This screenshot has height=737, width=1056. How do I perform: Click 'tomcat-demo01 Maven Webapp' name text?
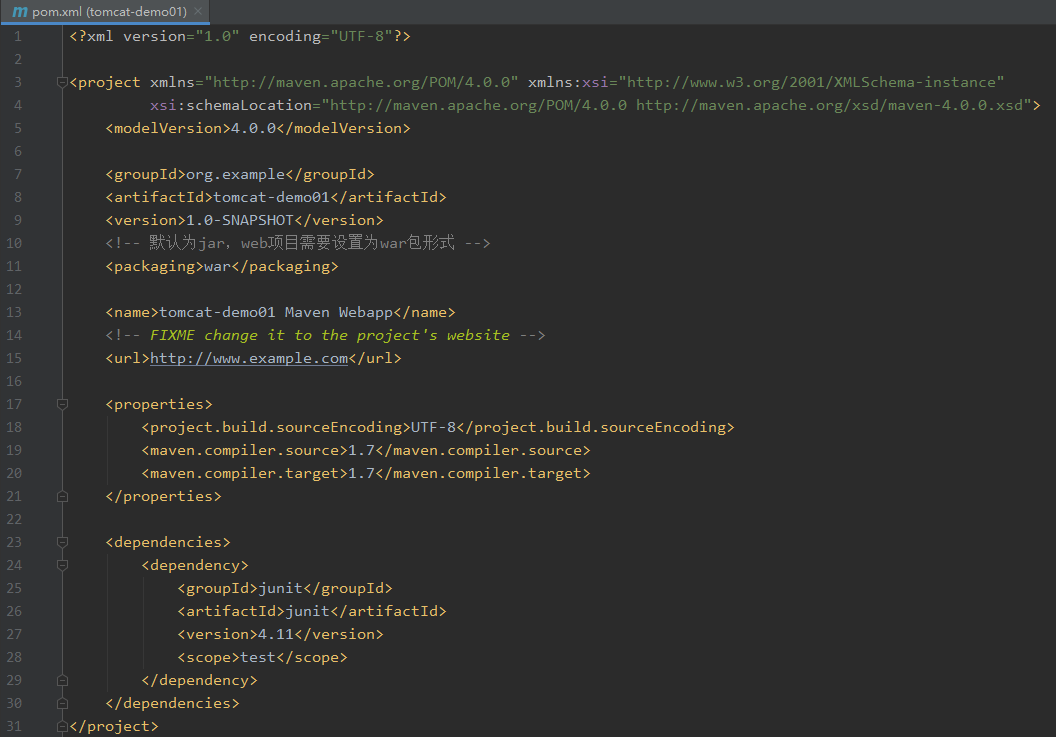click(x=275, y=313)
